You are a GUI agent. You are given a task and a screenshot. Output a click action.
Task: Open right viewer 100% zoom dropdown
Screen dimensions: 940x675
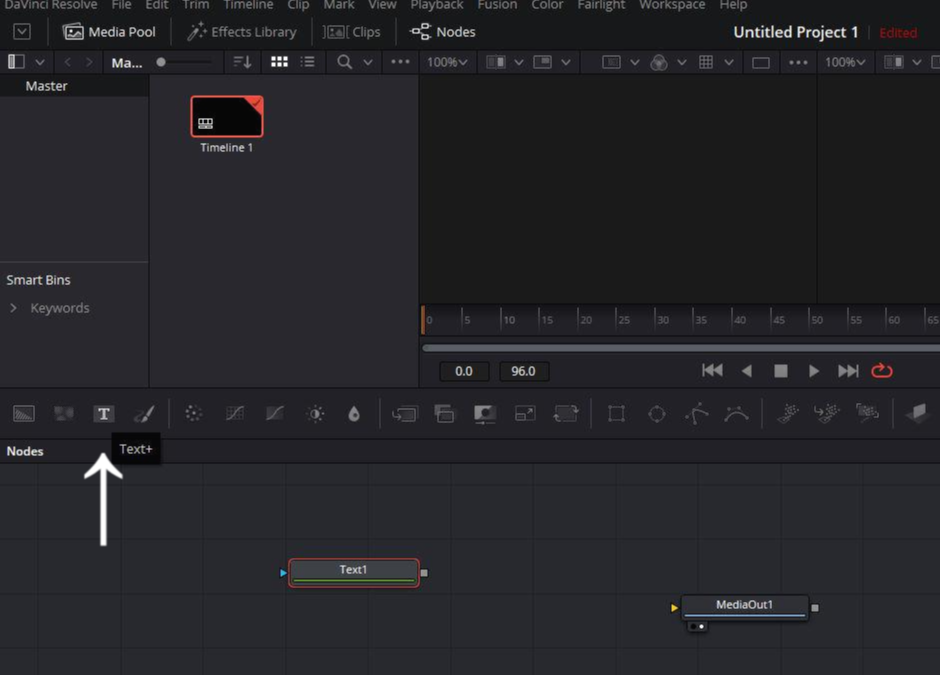tap(845, 62)
